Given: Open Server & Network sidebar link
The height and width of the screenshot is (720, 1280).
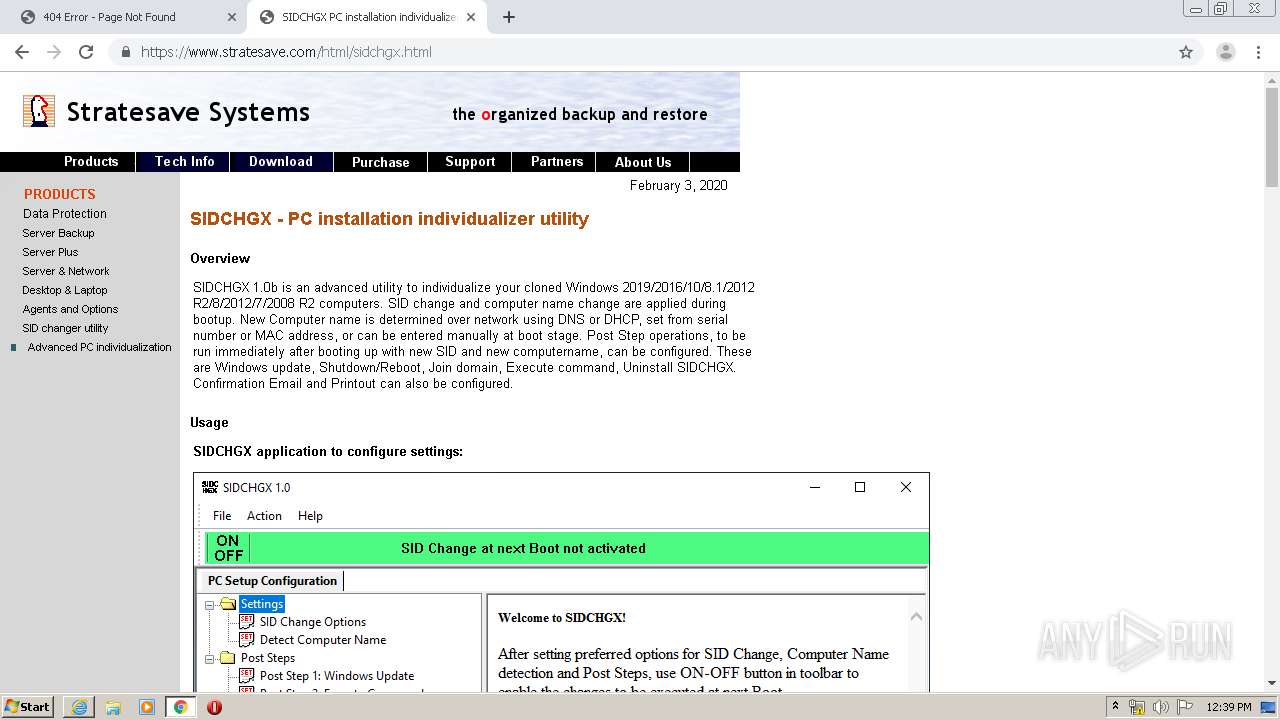Looking at the screenshot, I should [66, 271].
